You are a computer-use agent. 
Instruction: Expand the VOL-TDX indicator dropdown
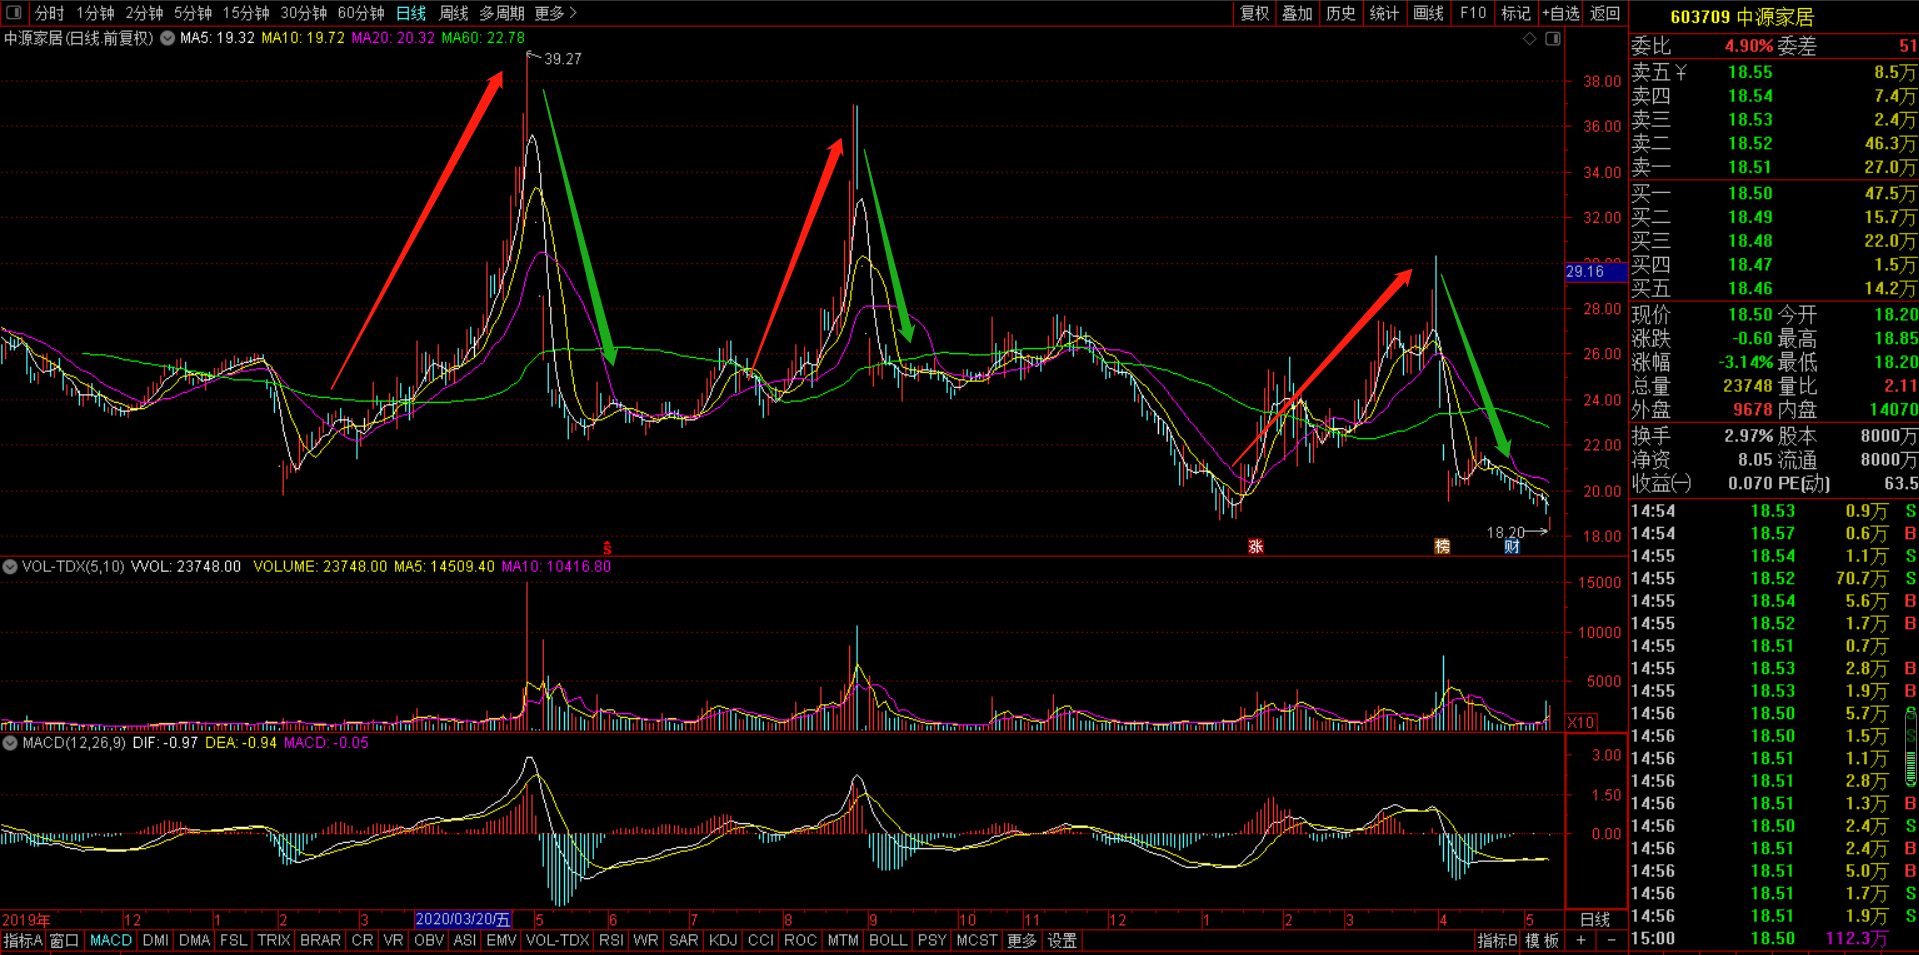10,567
